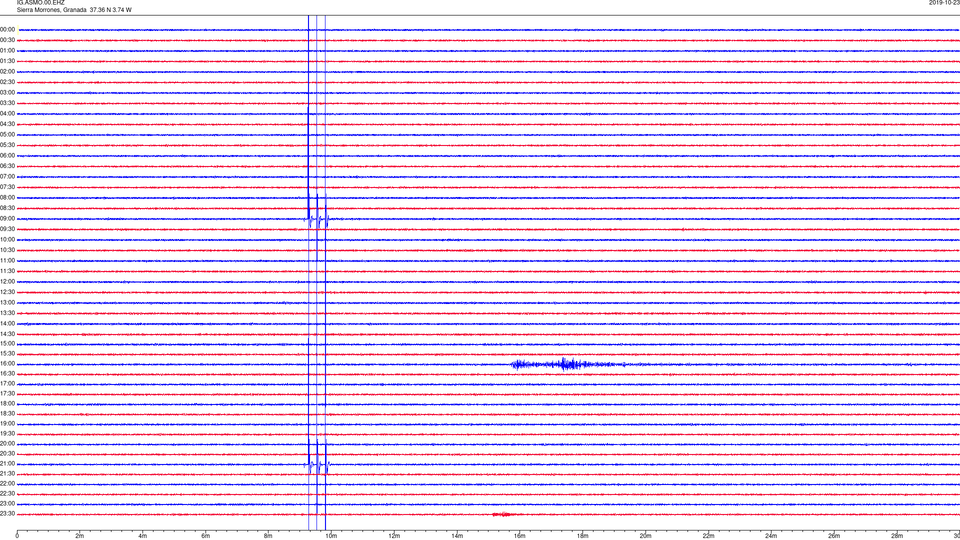The width and height of the screenshot is (960, 540).
Task: Click the 19:30 row time label
Action: pyautogui.click(x=7, y=433)
